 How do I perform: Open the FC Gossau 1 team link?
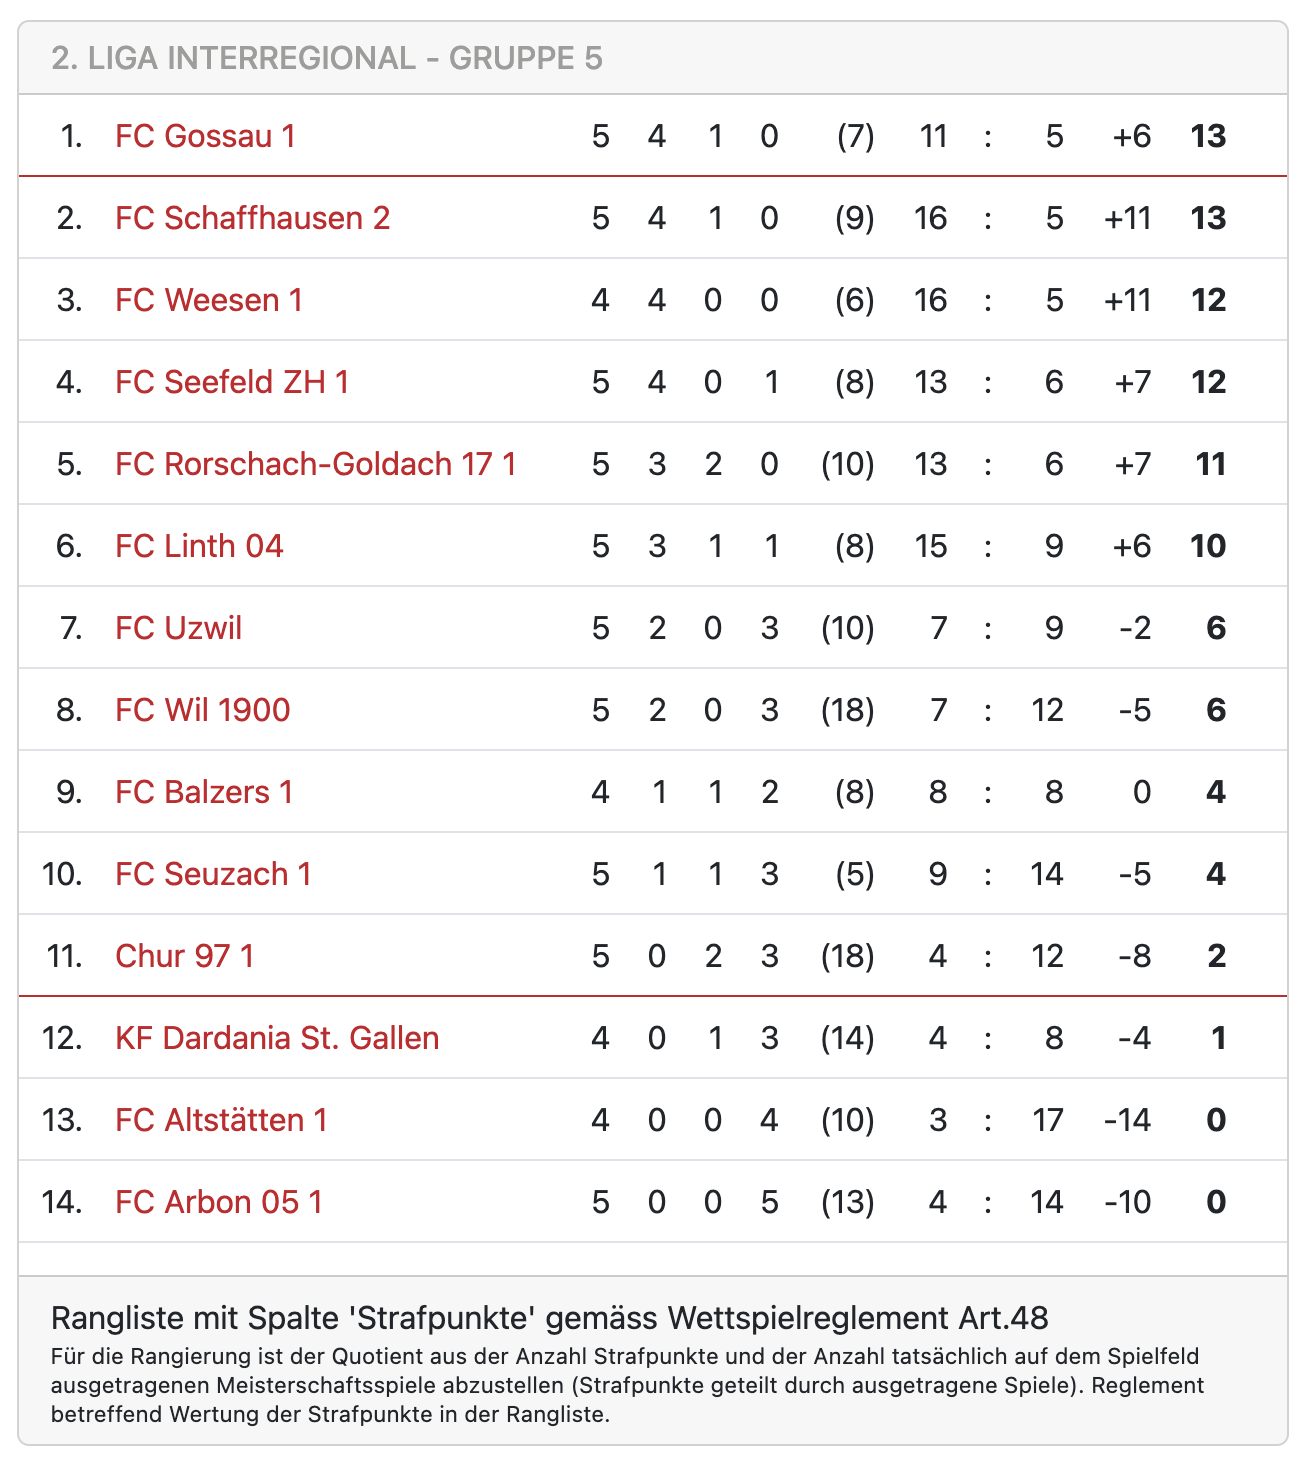(205, 136)
